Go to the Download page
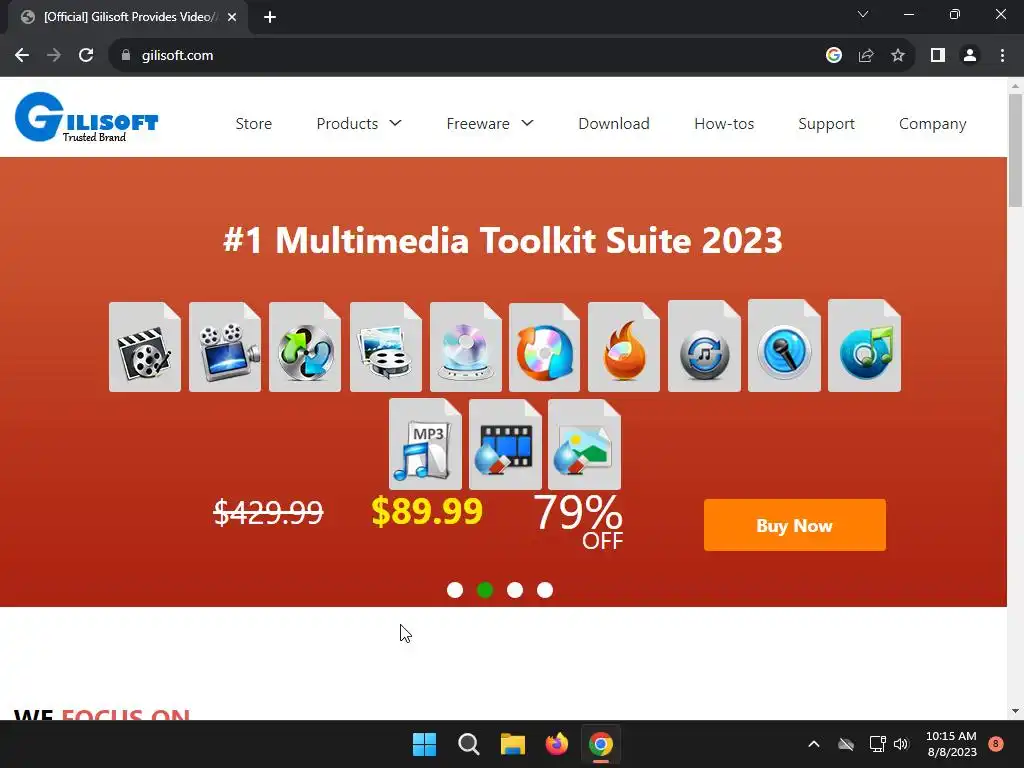1024x768 pixels. pyautogui.click(x=614, y=123)
